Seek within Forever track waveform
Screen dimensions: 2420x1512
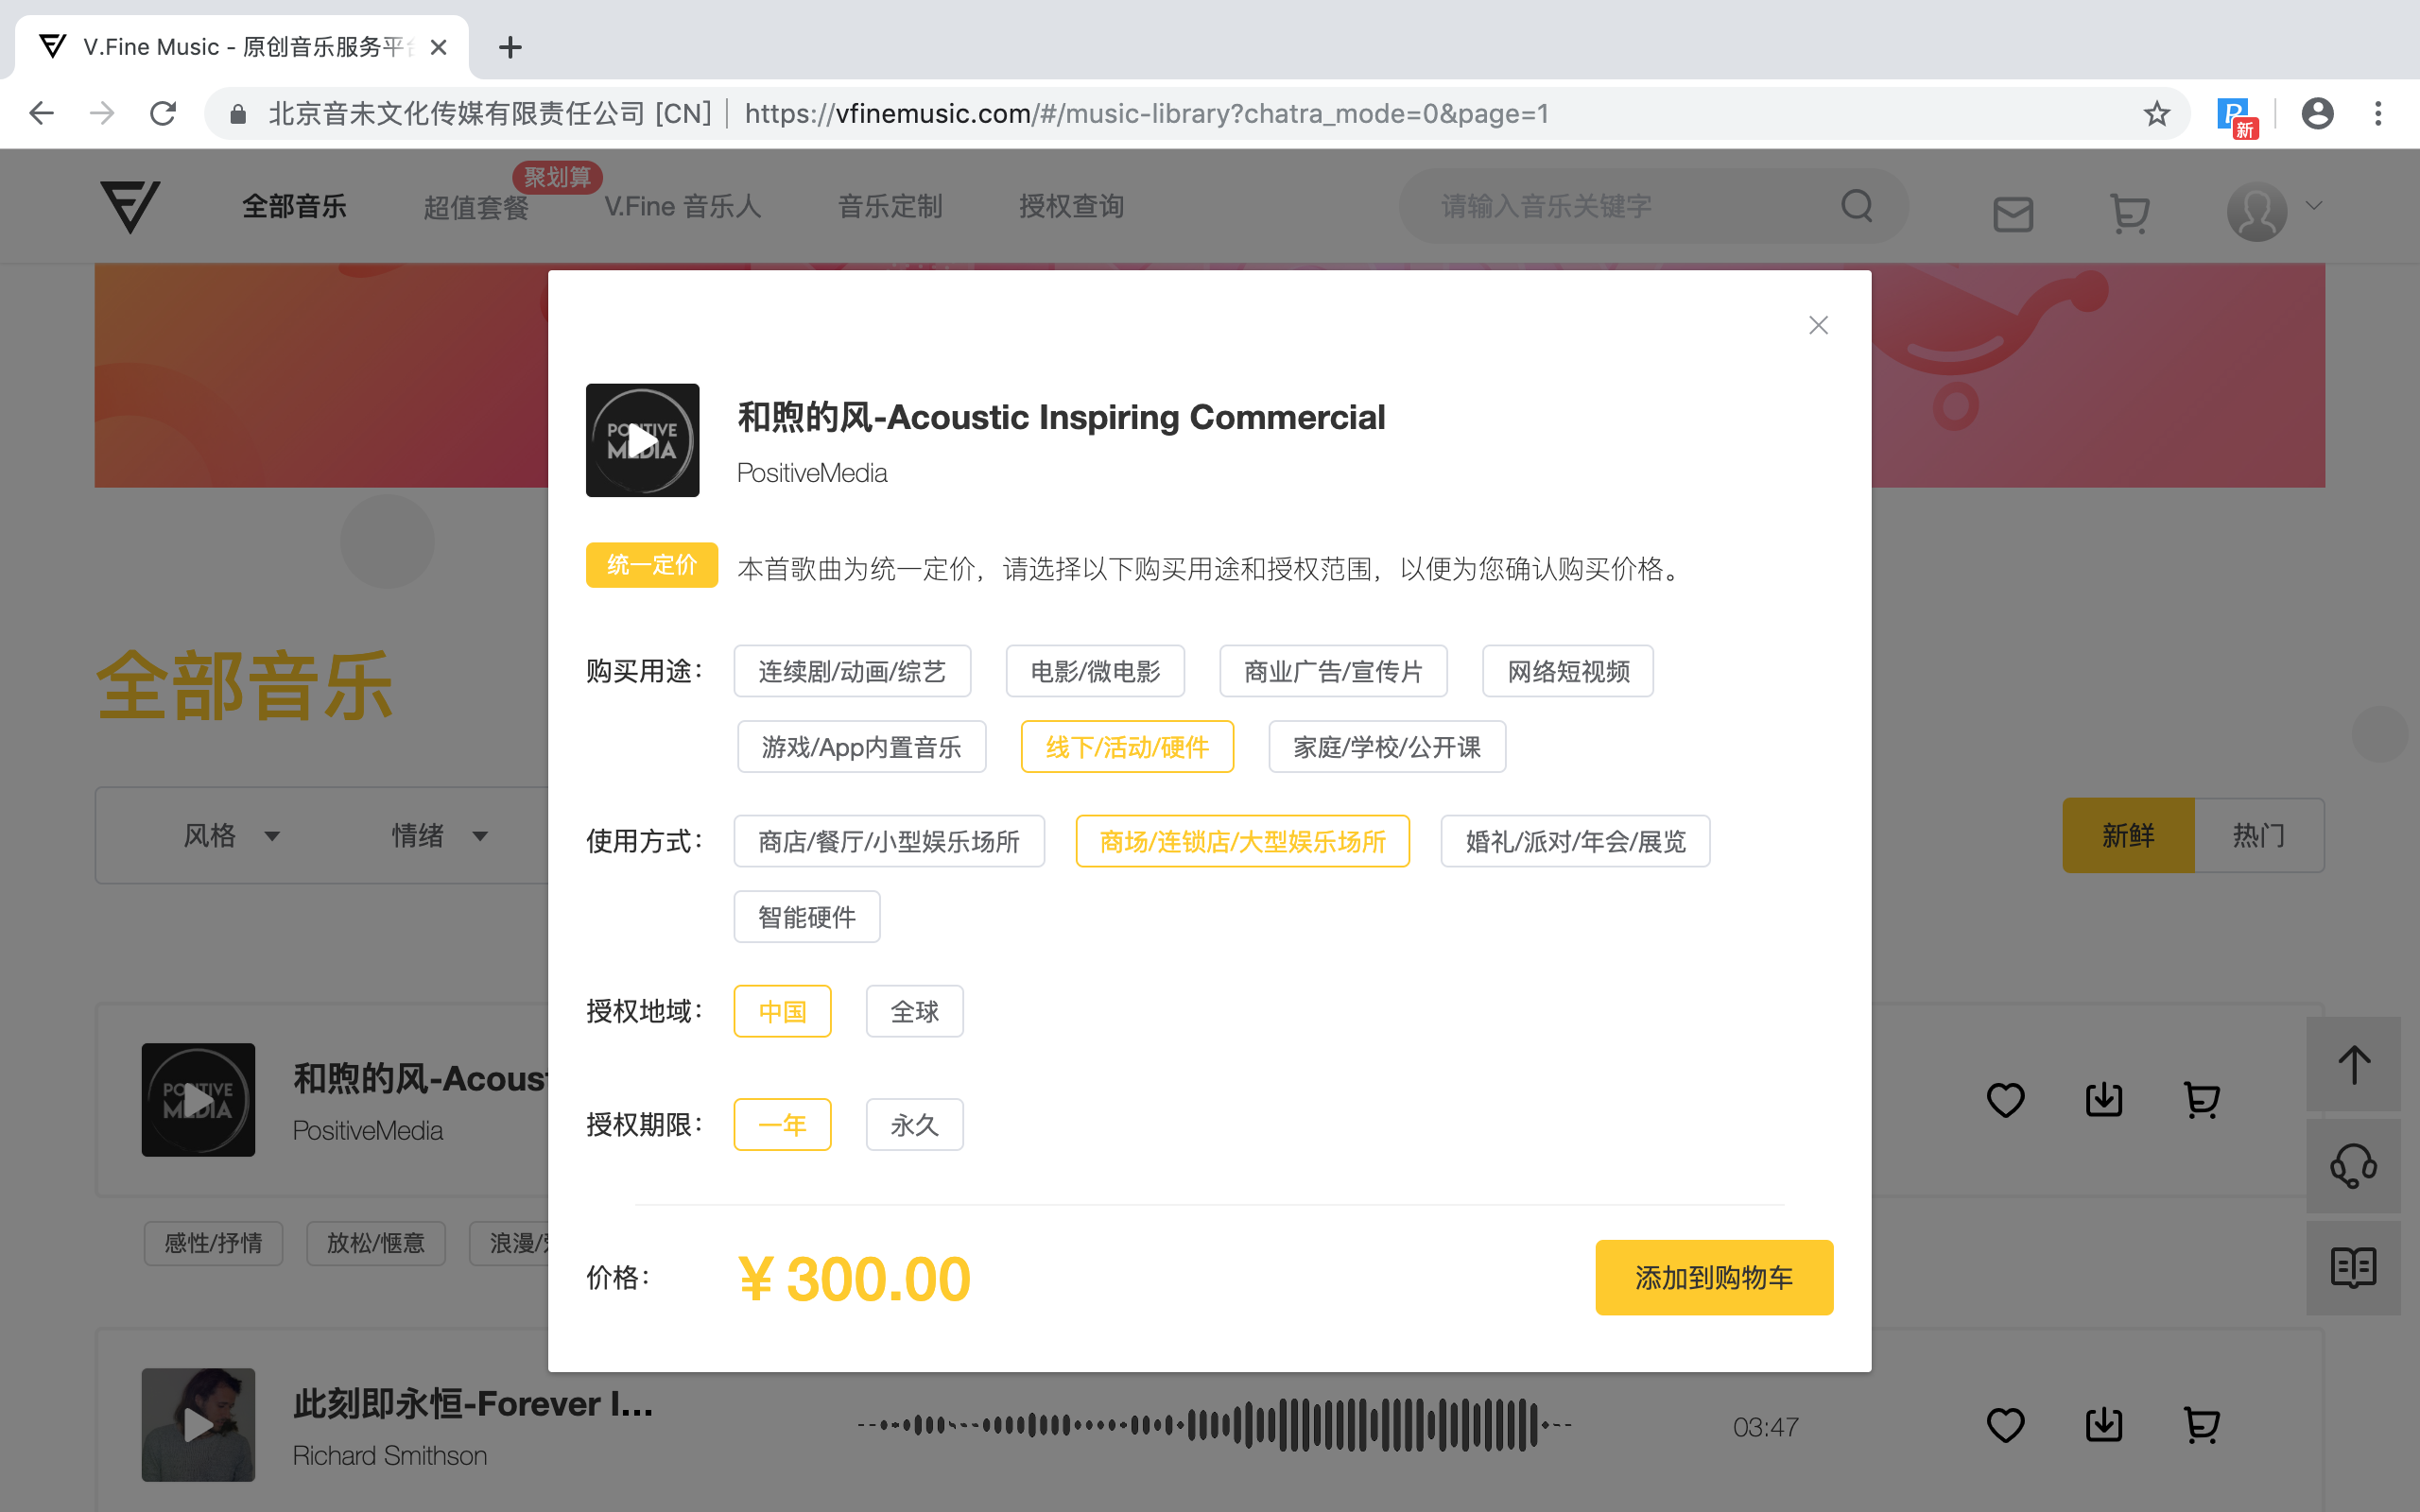coord(1214,1424)
